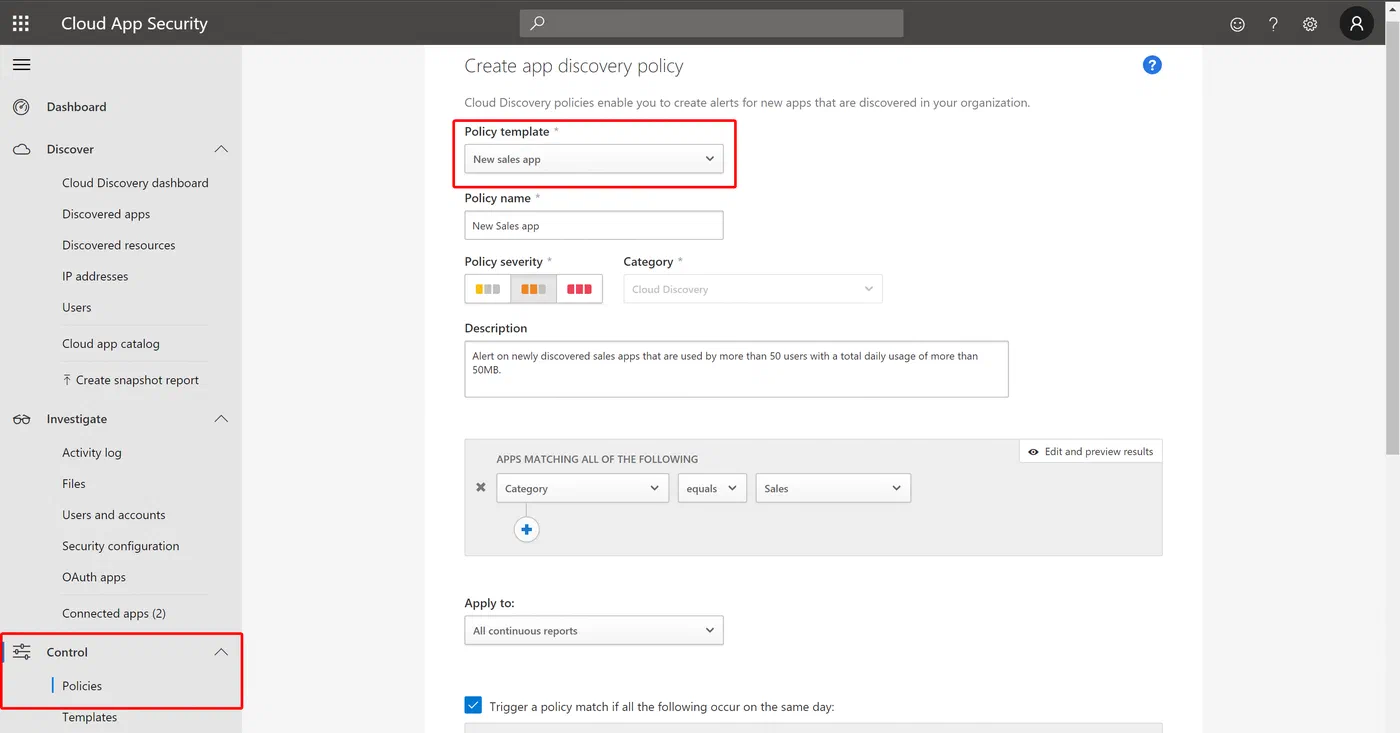Toggle trigger policy match checkbox
1400x733 pixels.
point(473,706)
